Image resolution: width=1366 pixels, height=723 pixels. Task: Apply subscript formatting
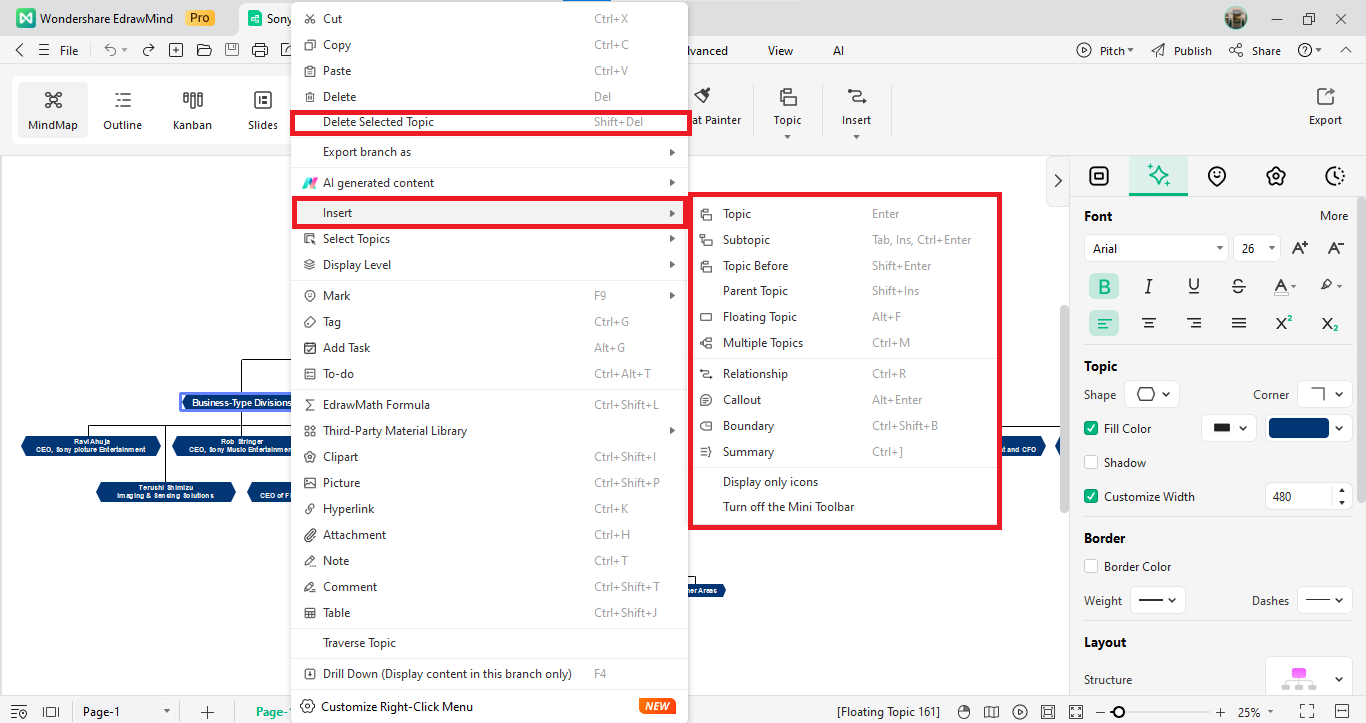[x=1329, y=323]
